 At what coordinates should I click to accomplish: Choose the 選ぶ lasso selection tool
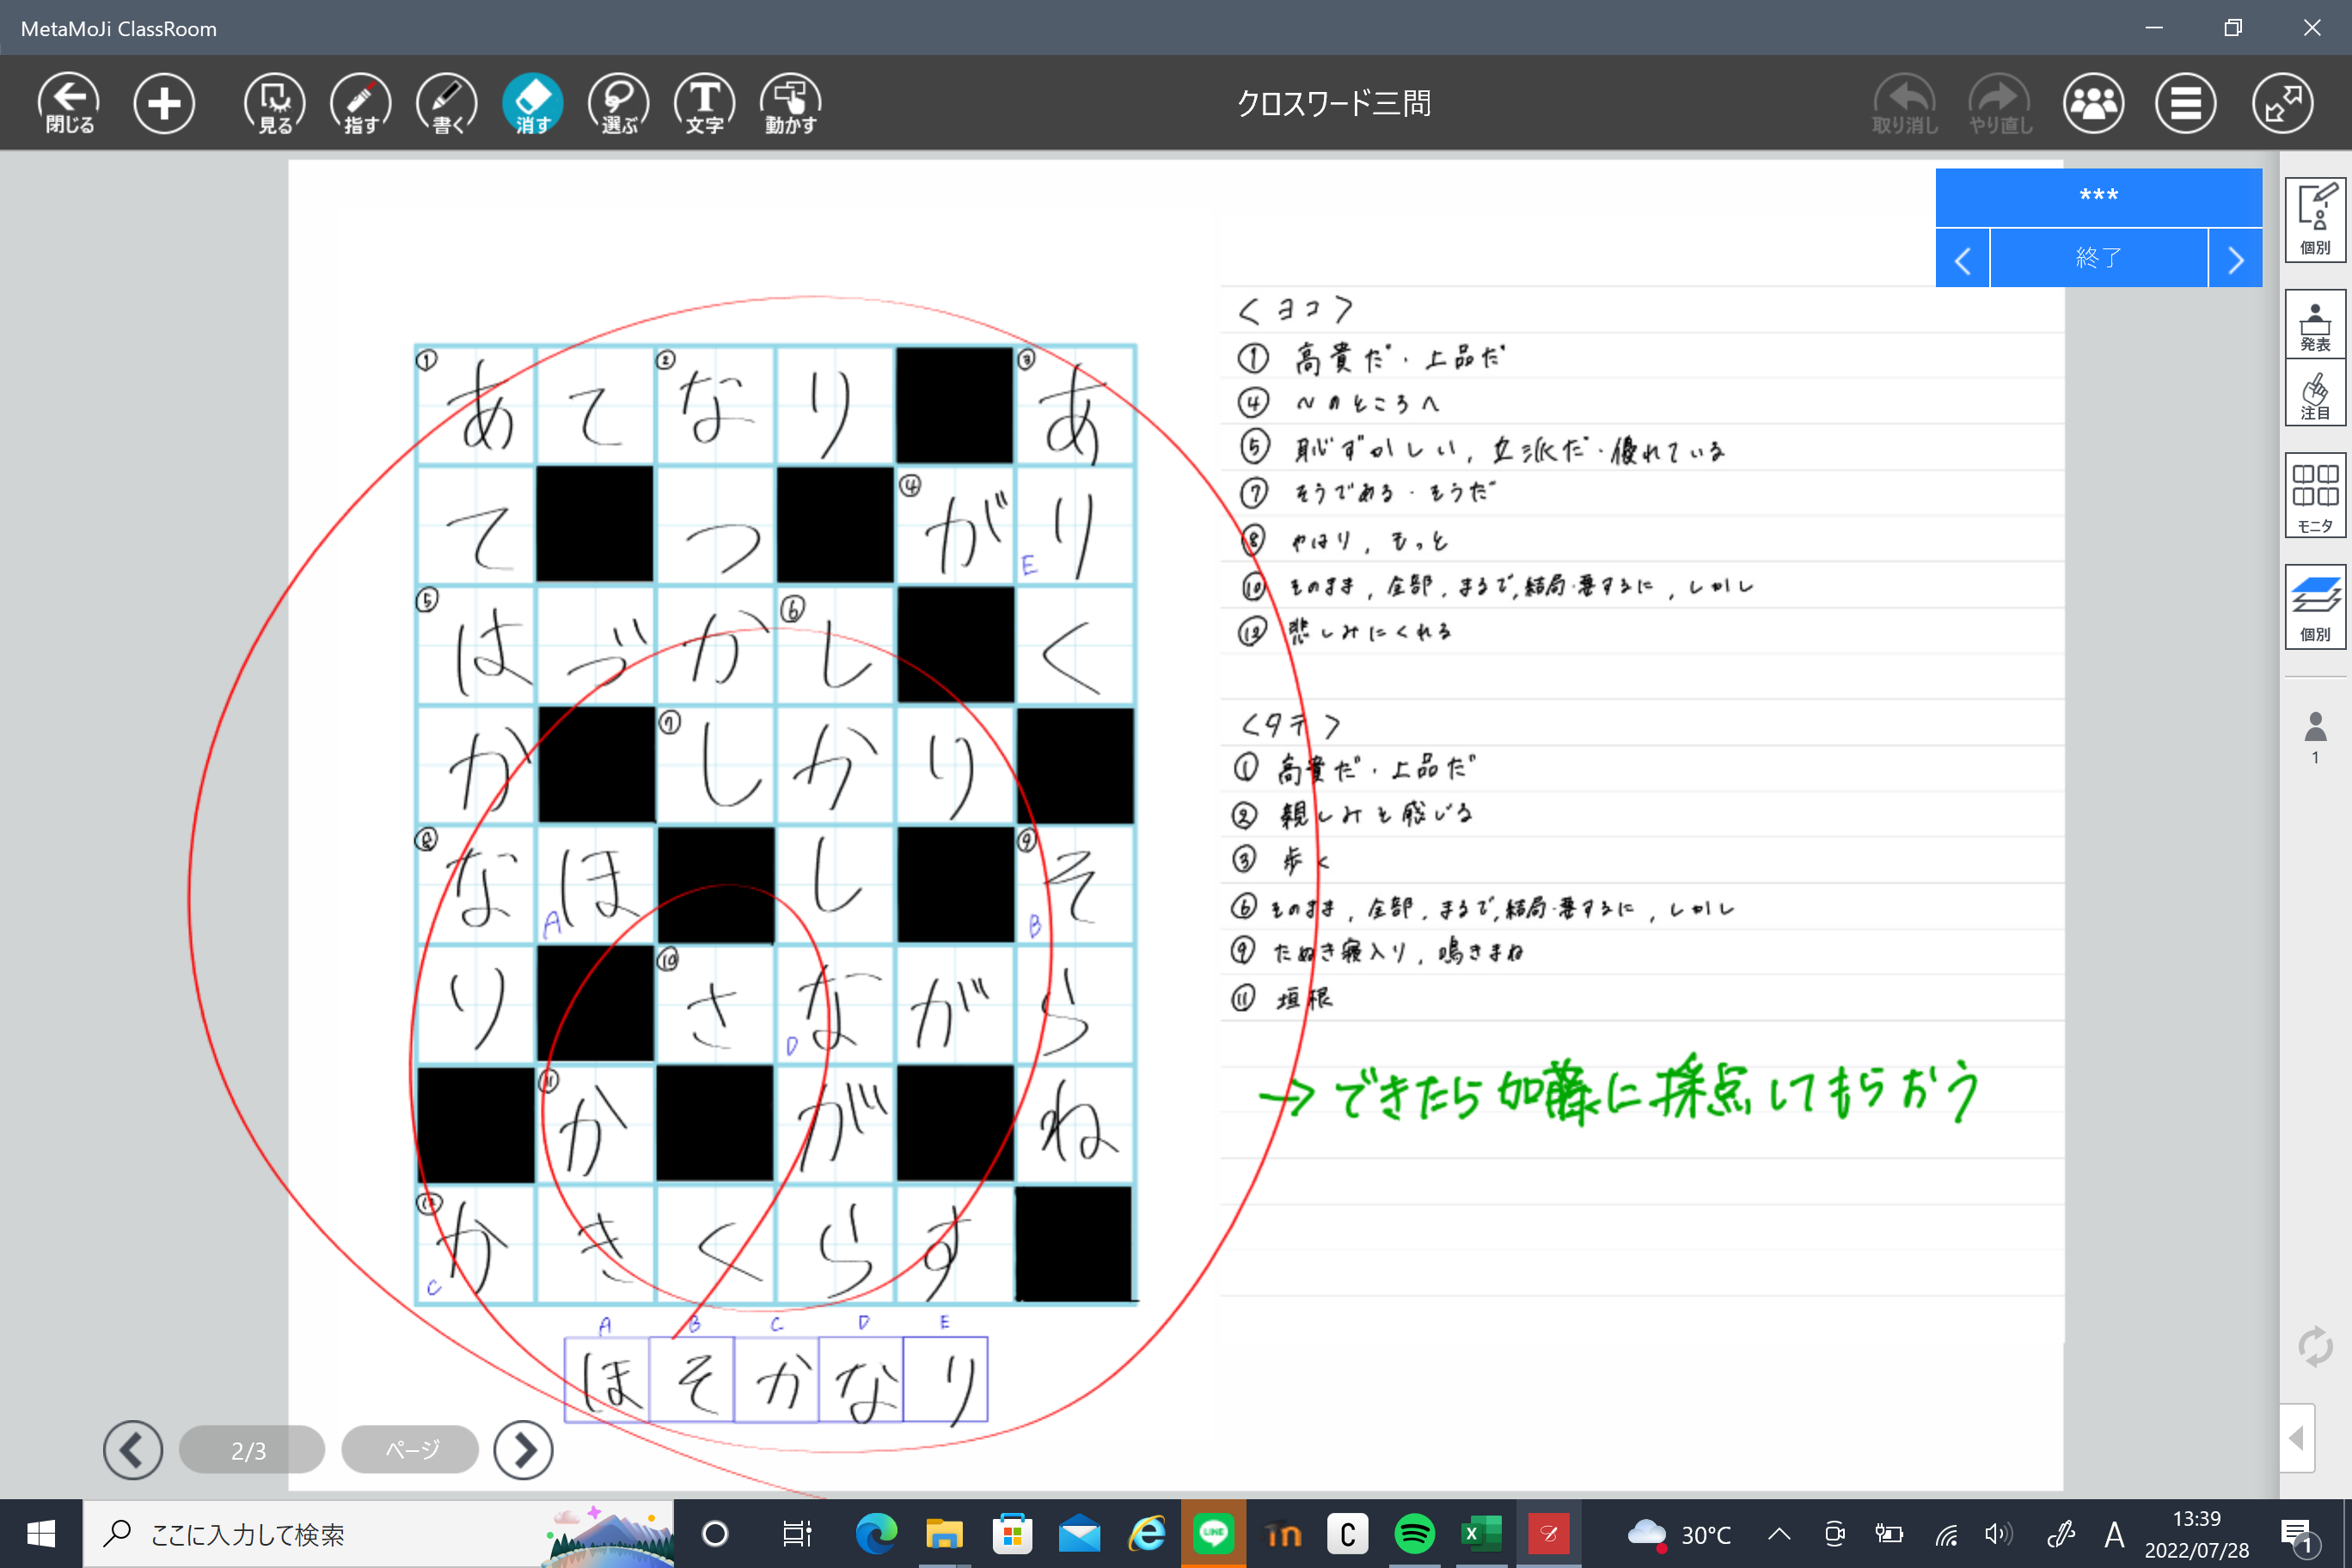point(618,102)
